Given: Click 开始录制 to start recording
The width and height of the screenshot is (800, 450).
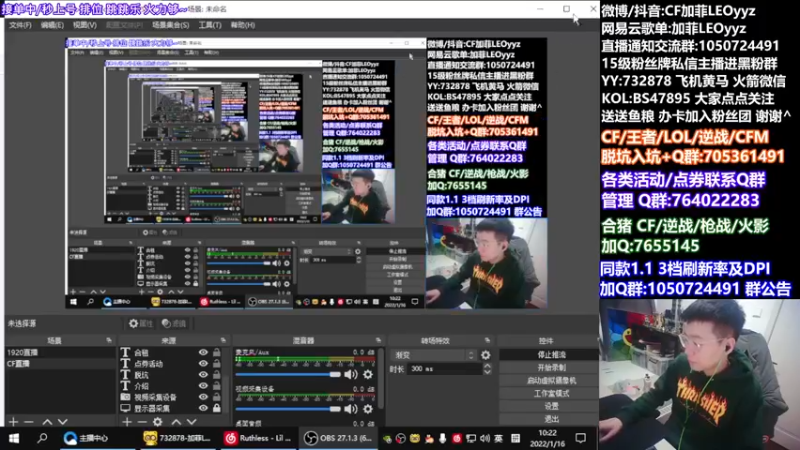Looking at the screenshot, I should (551, 367).
